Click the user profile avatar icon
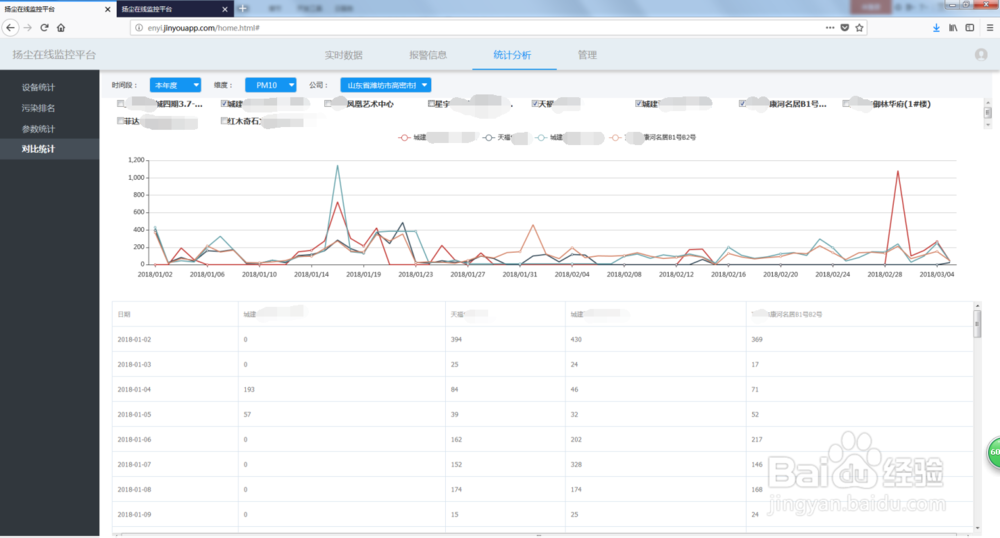This screenshot has width=1000, height=538. tap(981, 55)
